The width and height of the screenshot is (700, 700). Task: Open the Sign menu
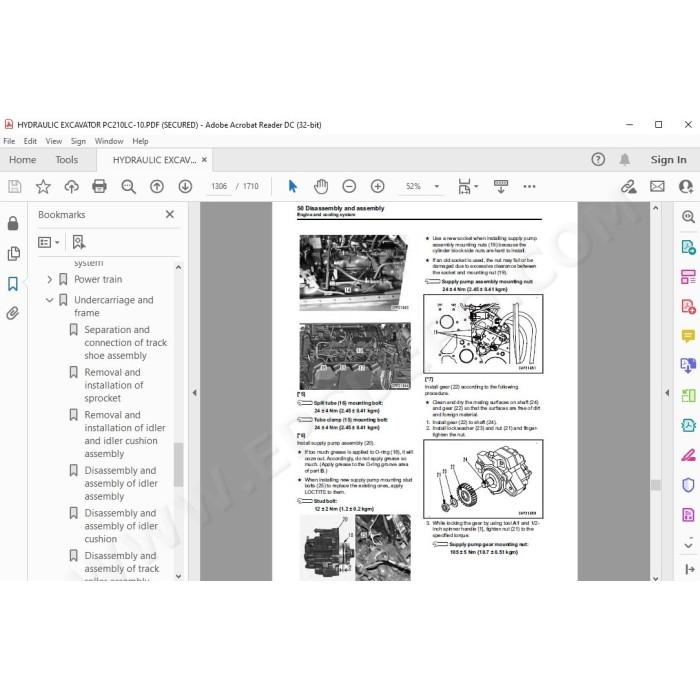[78, 141]
